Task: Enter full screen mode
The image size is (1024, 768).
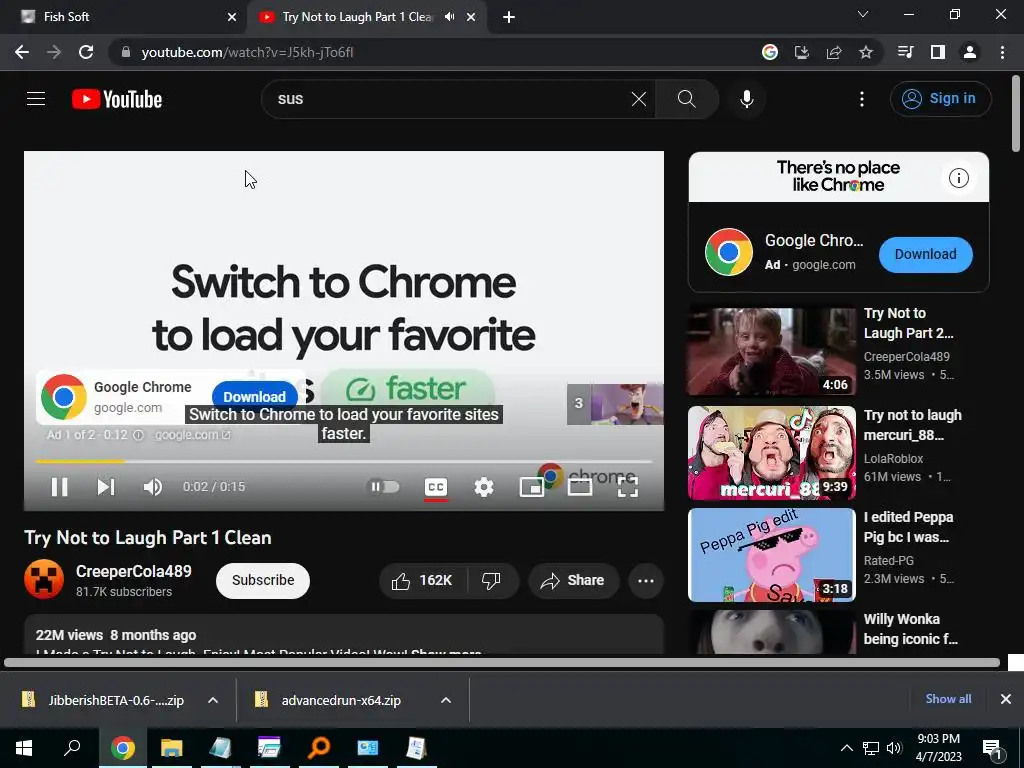Action: click(x=628, y=487)
